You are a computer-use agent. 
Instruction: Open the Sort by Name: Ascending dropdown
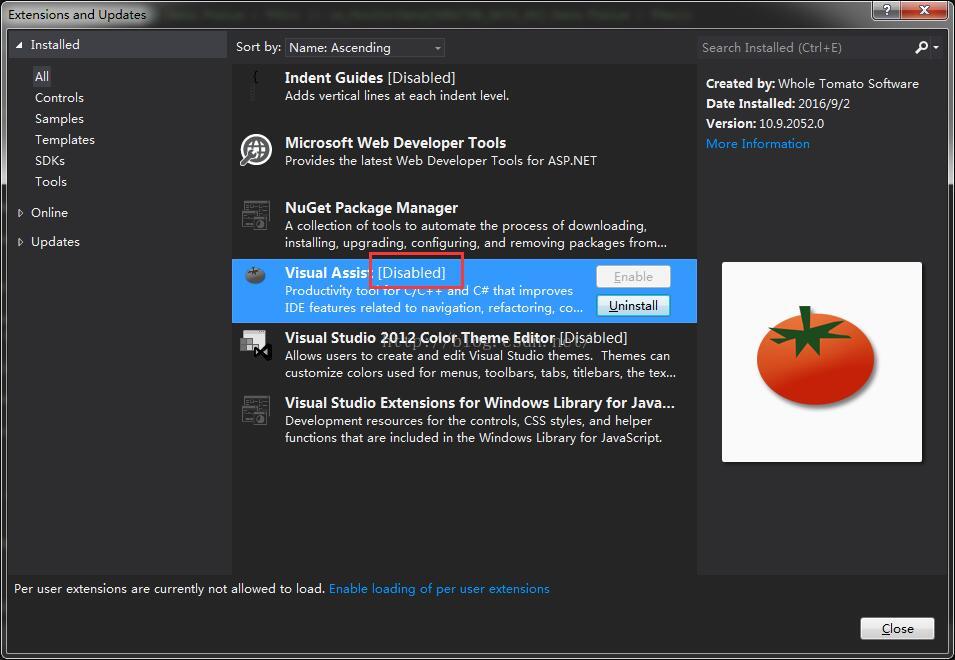pos(364,47)
